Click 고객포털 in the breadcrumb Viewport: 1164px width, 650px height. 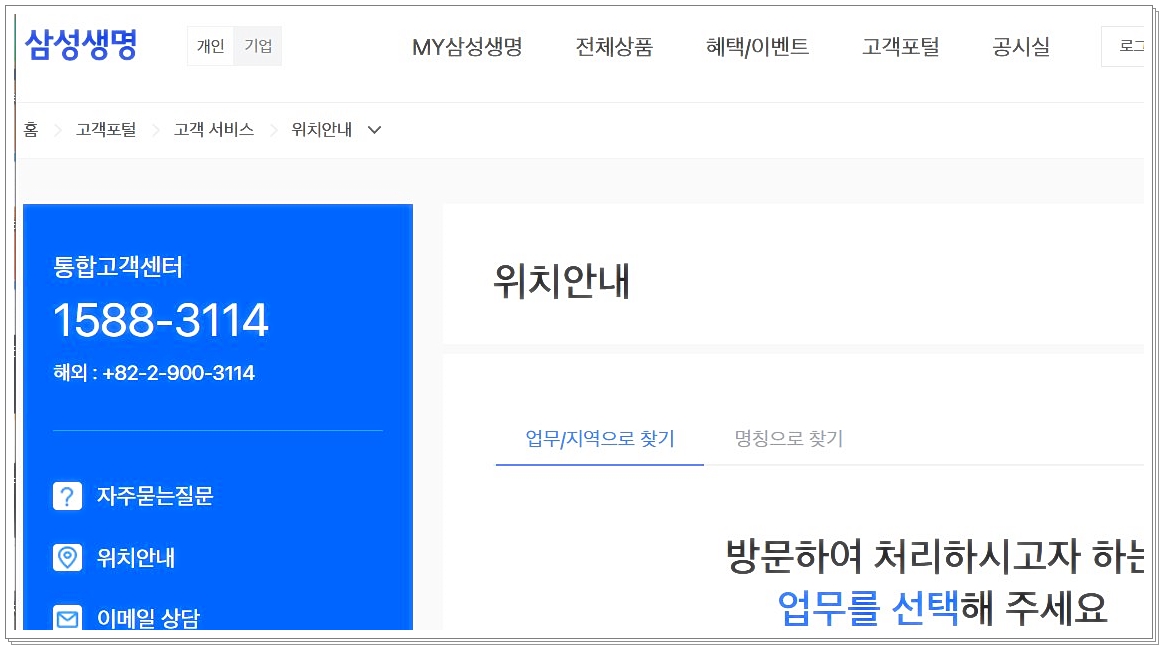106,130
